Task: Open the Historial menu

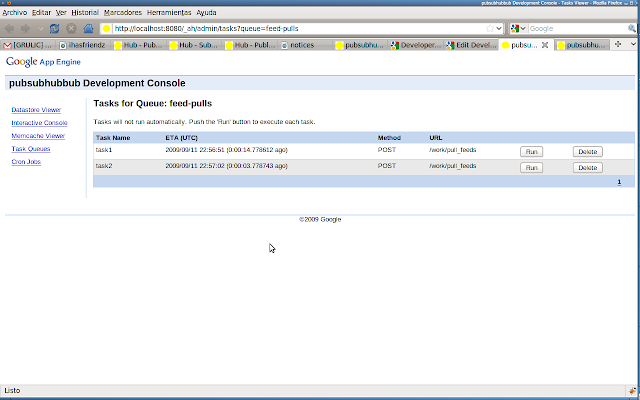Action: tap(85, 13)
